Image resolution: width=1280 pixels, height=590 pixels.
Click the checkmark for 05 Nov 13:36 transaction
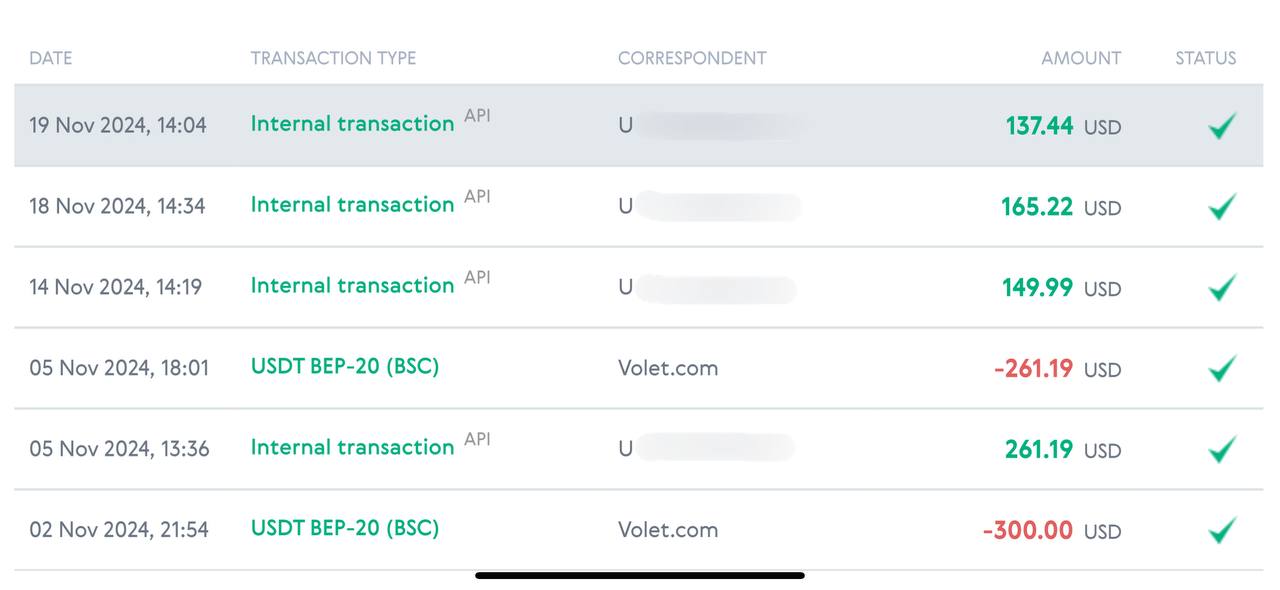click(1221, 450)
